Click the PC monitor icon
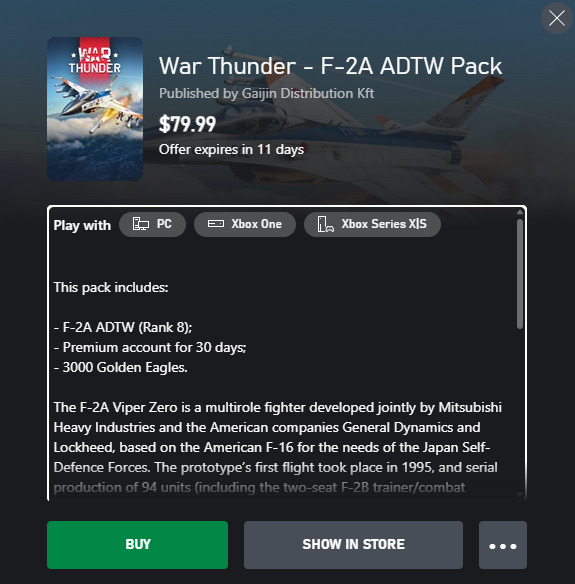Viewport: 575px width, 584px height. [x=141, y=224]
